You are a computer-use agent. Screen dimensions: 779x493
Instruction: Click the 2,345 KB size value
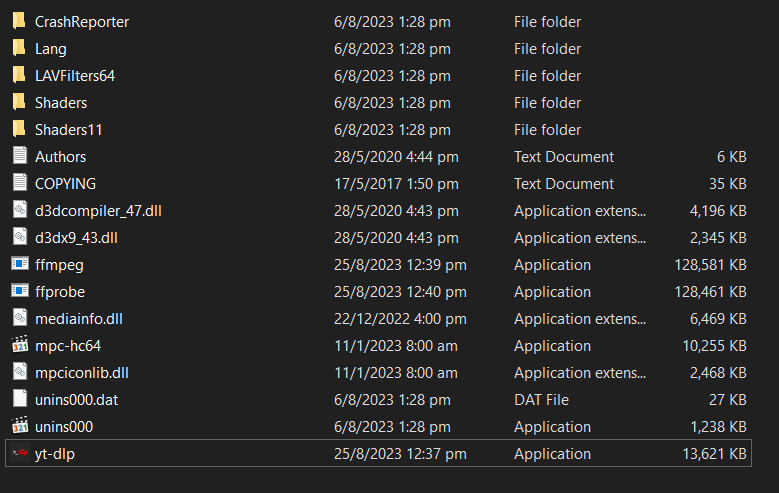tap(718, 238)
